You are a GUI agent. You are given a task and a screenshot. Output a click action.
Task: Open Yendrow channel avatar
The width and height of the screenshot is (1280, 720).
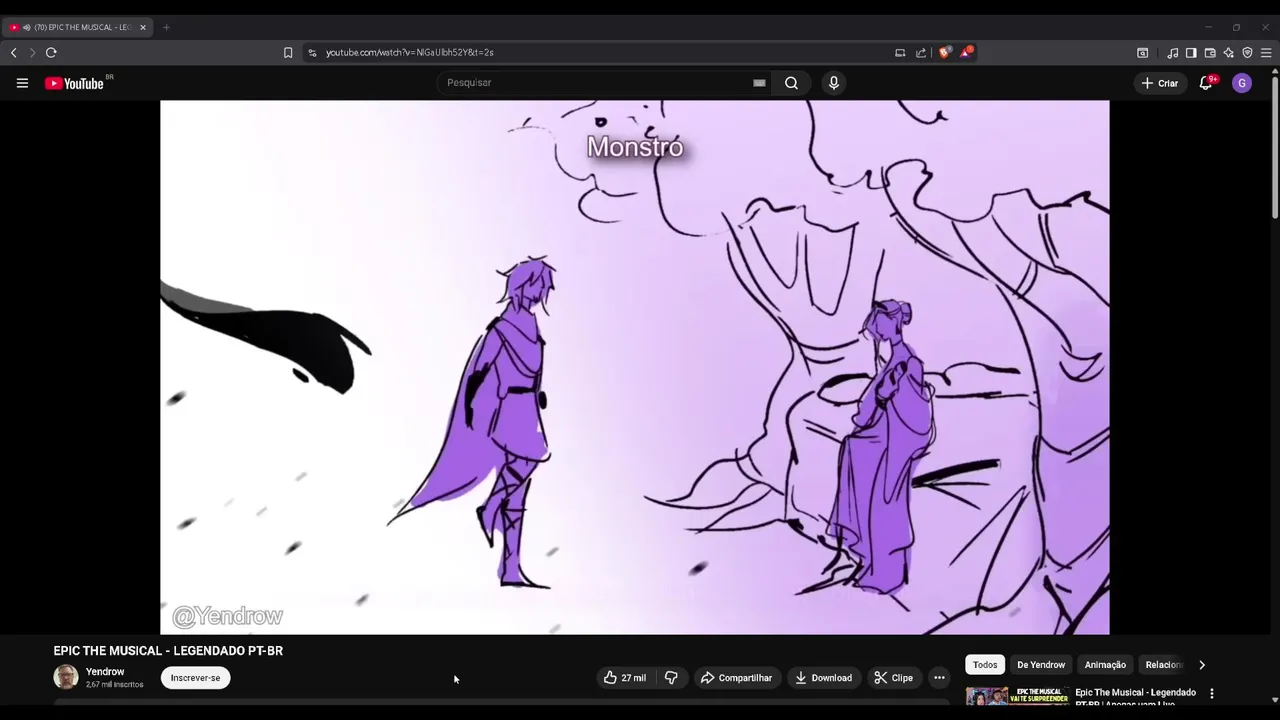66,677
